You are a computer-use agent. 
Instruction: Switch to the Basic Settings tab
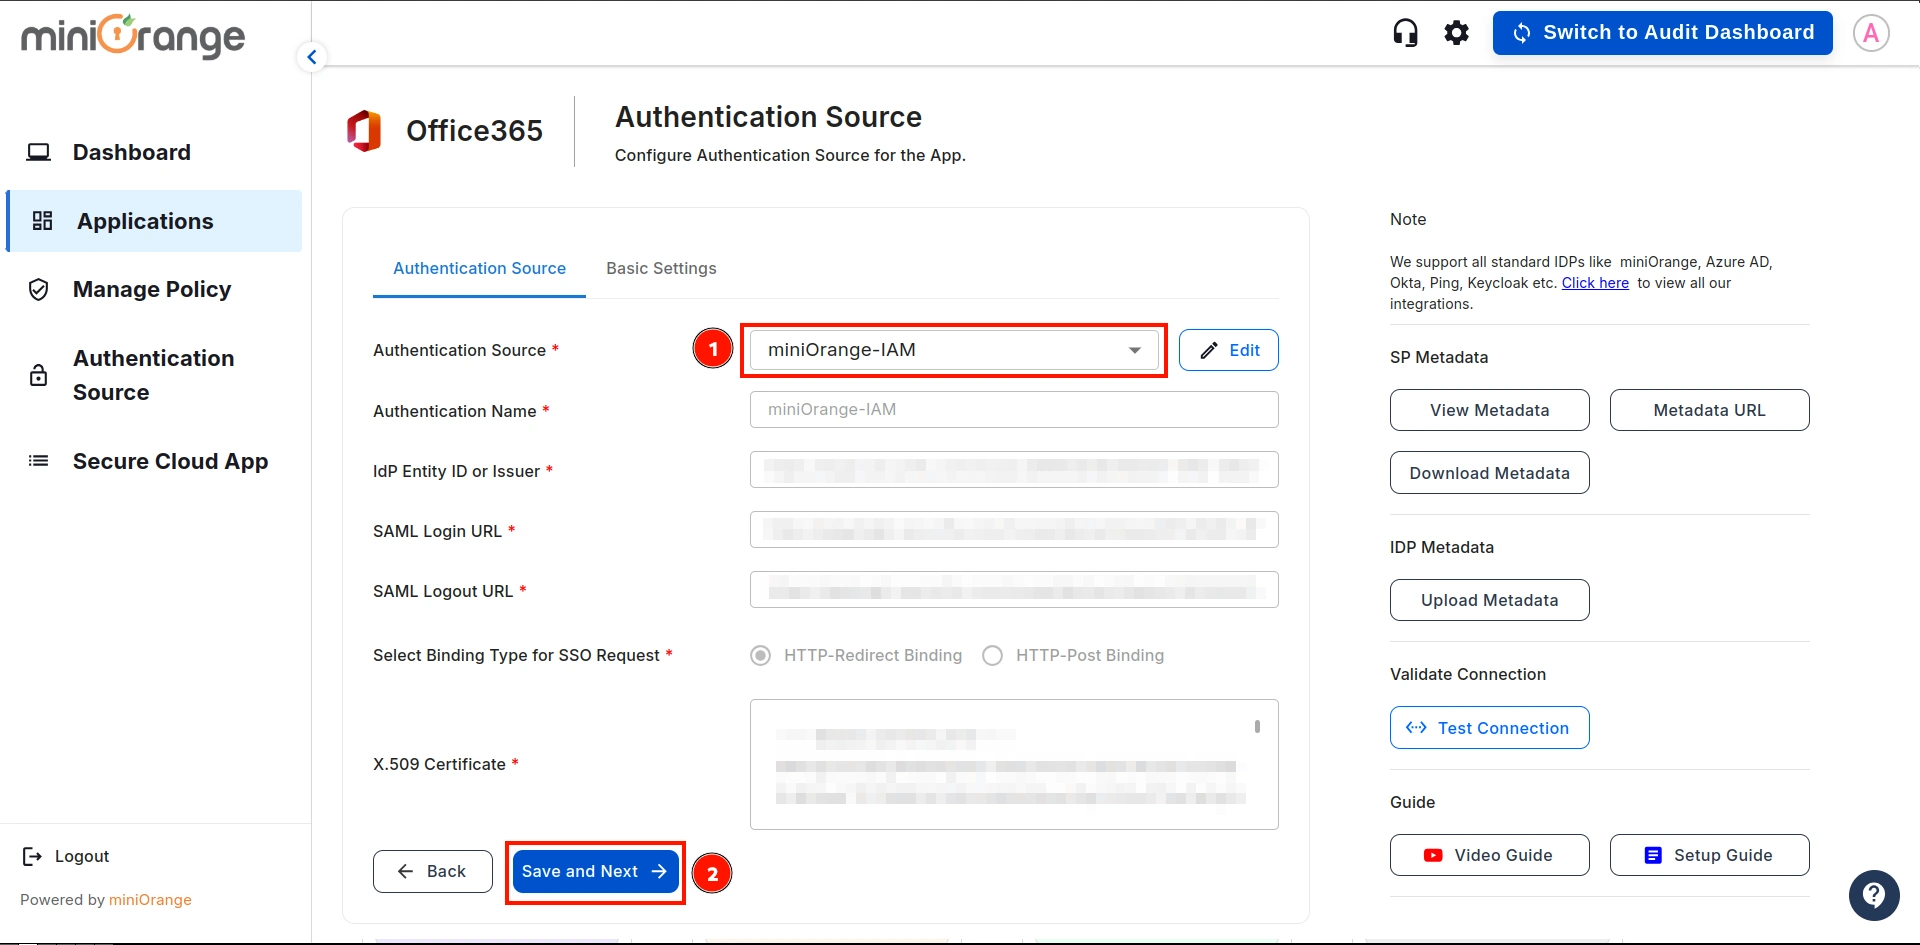pyautogui.click(x=661, y=268)
